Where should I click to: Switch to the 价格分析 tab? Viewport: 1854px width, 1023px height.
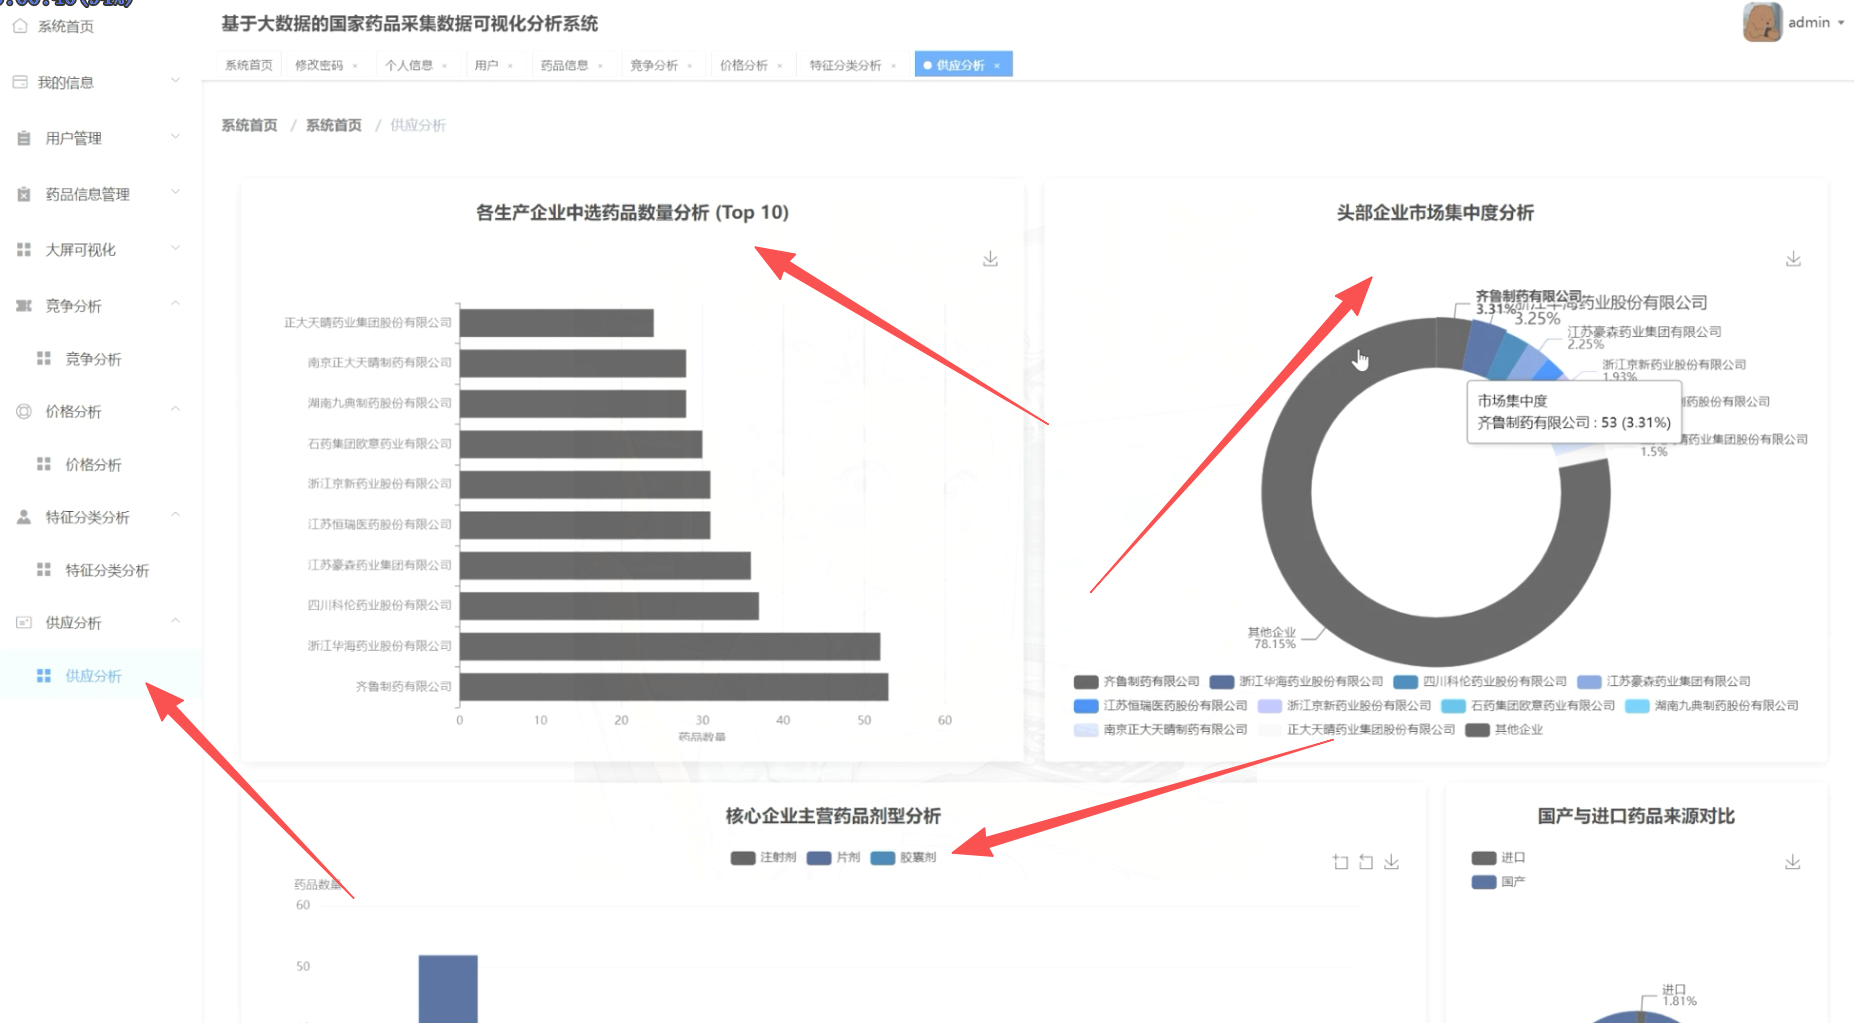tap(744, 66)
